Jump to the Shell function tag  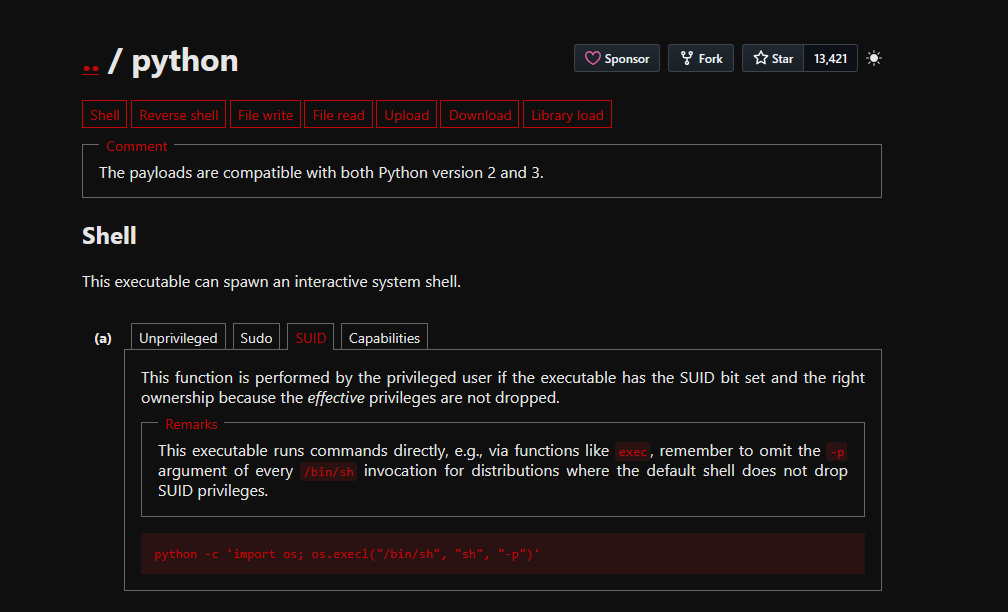tap(105, 114)
